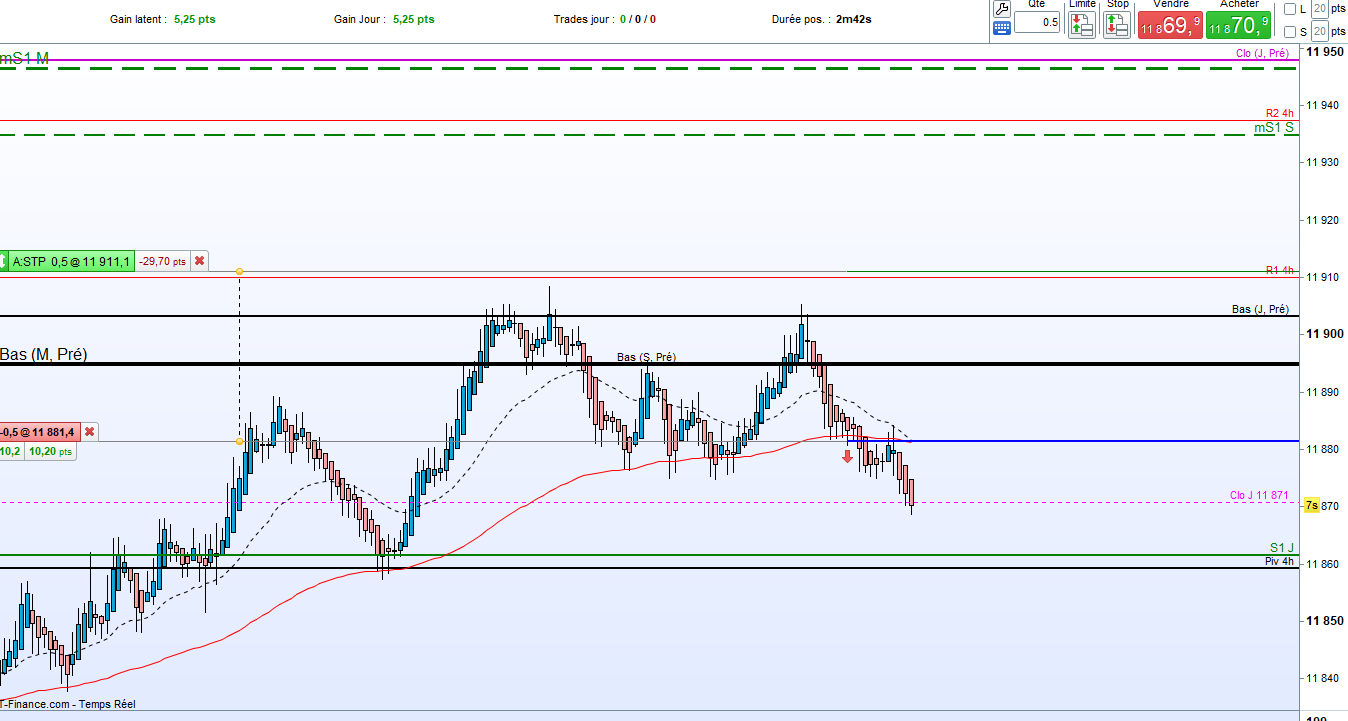Click the Bas (J, Pré) line label
The height and width of the screenshot is (721, 1348).
[x=1260, y=310]
